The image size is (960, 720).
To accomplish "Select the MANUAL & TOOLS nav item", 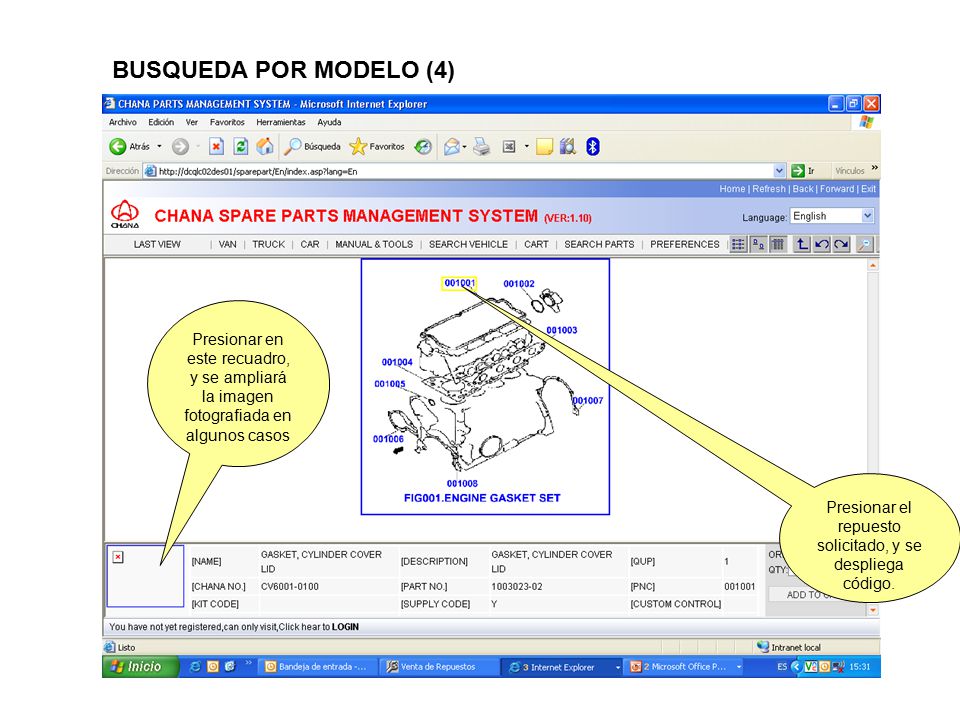I will pos(374,244).
